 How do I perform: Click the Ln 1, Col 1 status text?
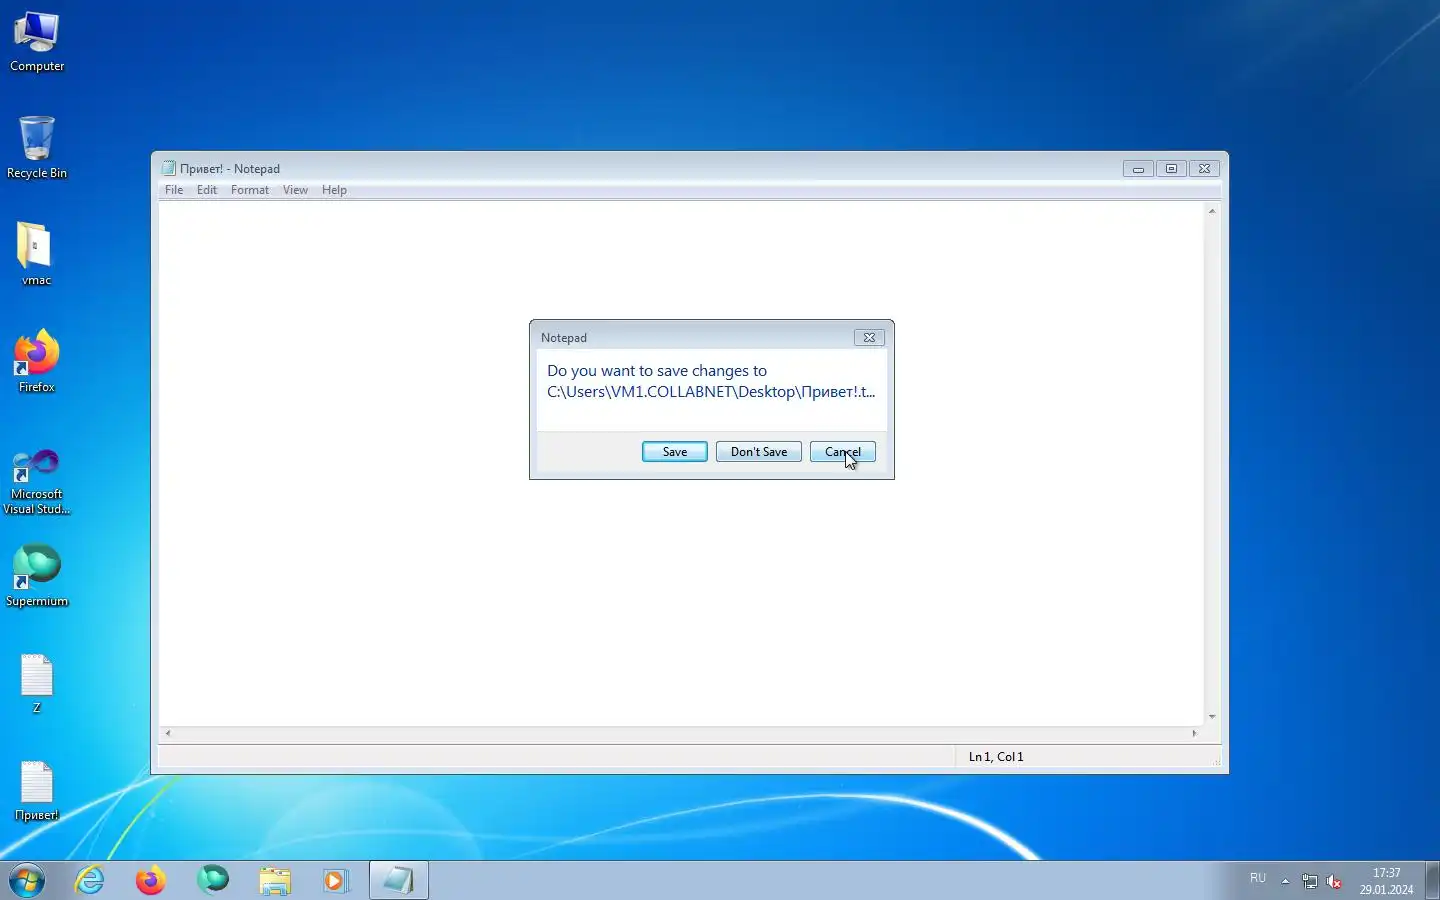pyautogui.click(x=996, y=757)
